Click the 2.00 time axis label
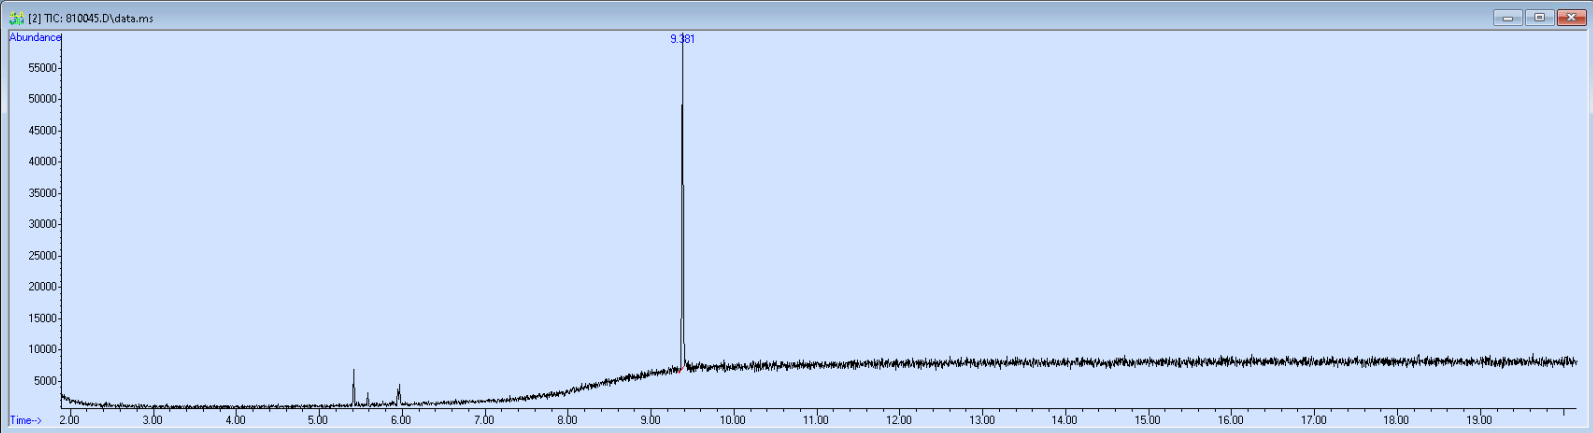 coord(69,420)
